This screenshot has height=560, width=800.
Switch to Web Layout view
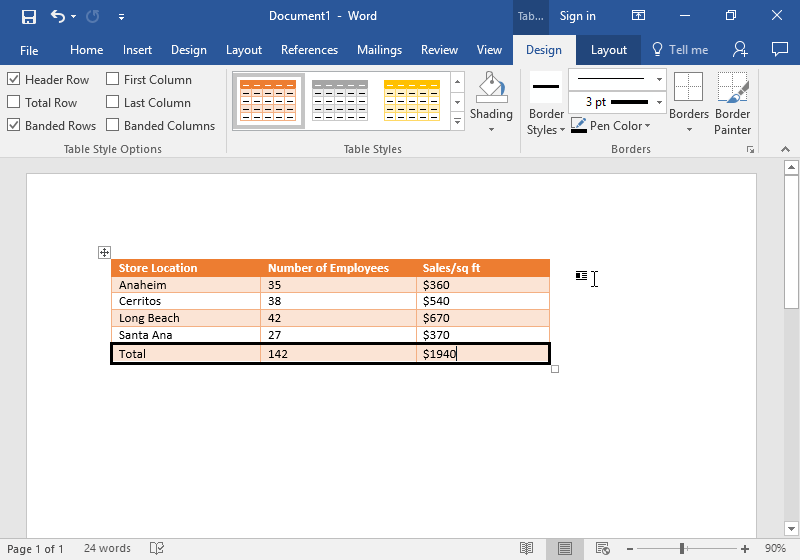click(603, 548)
